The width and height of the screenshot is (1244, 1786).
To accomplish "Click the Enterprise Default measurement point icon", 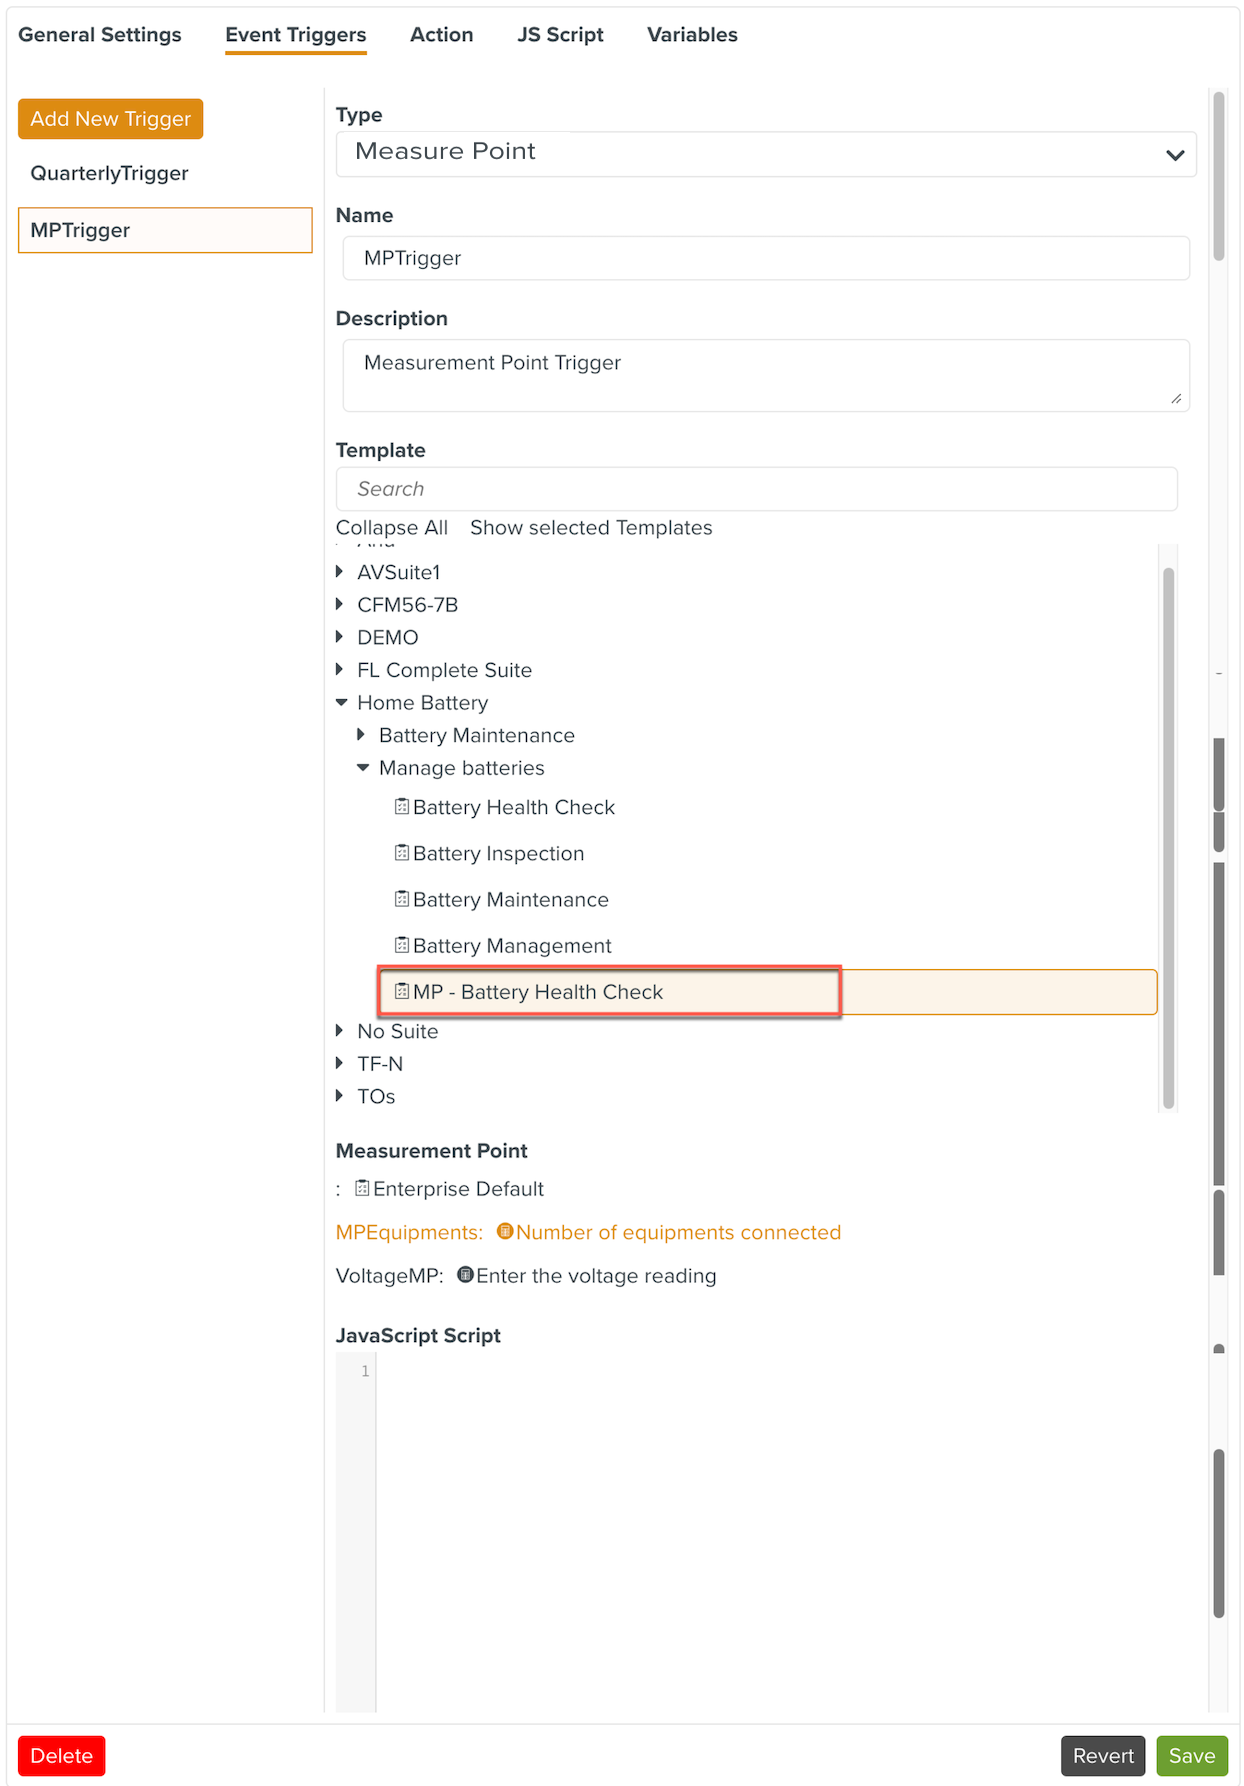I will coord(363,1188).
